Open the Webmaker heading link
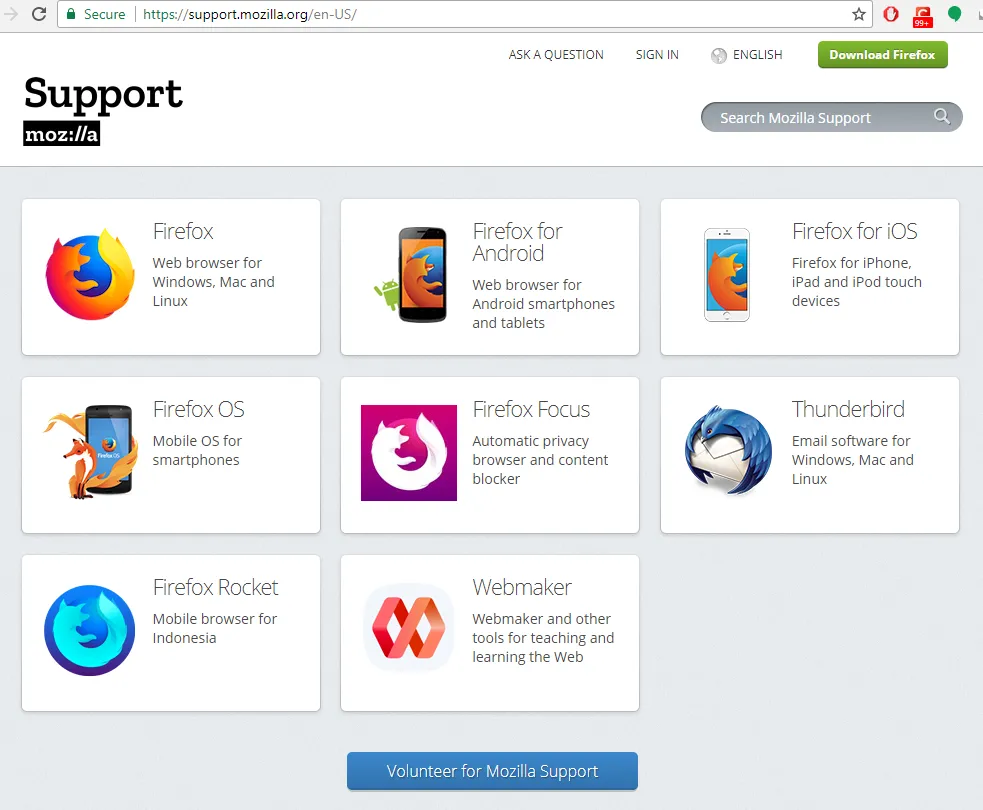This screenshot has height=810, width=983. [x=522, y=587]
